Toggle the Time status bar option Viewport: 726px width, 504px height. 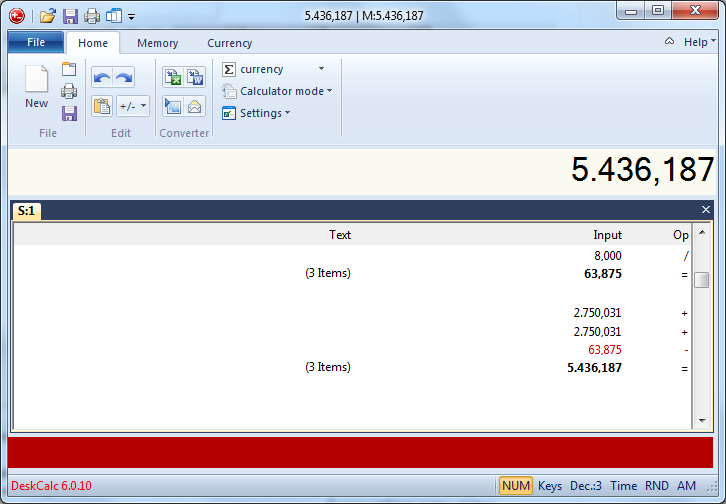pyautogui.click(x=623, y=486)
